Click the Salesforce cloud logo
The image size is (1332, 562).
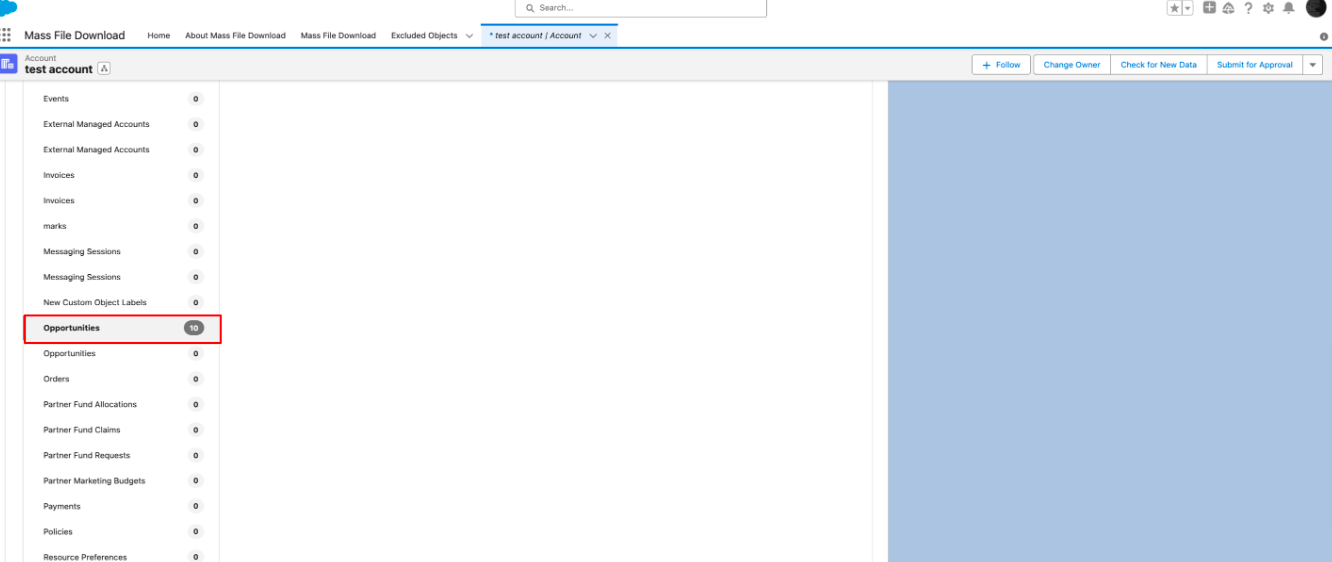pos(8,8)
